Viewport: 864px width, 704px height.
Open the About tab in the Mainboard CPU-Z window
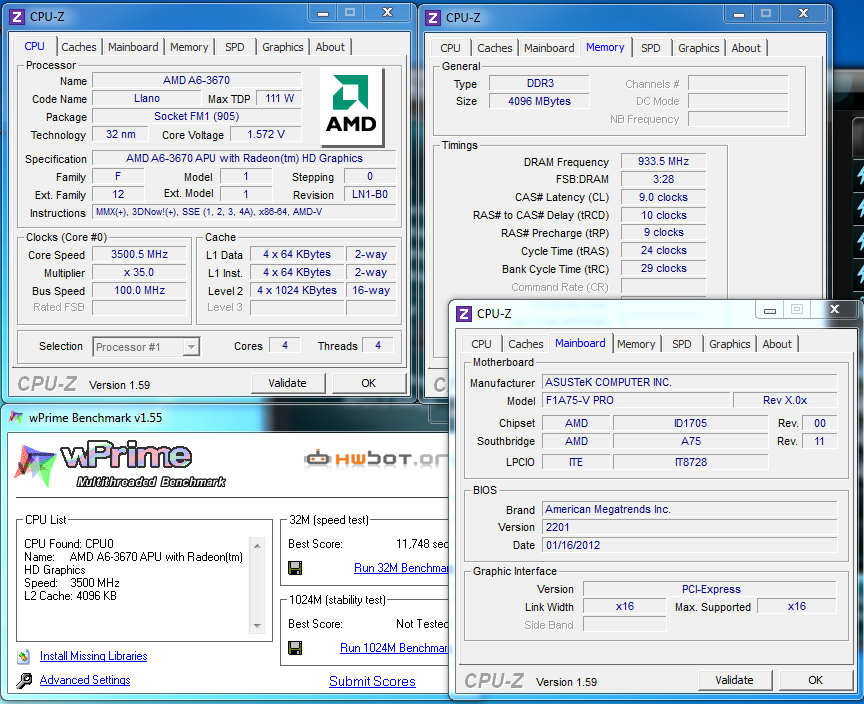tap(777, 344)
